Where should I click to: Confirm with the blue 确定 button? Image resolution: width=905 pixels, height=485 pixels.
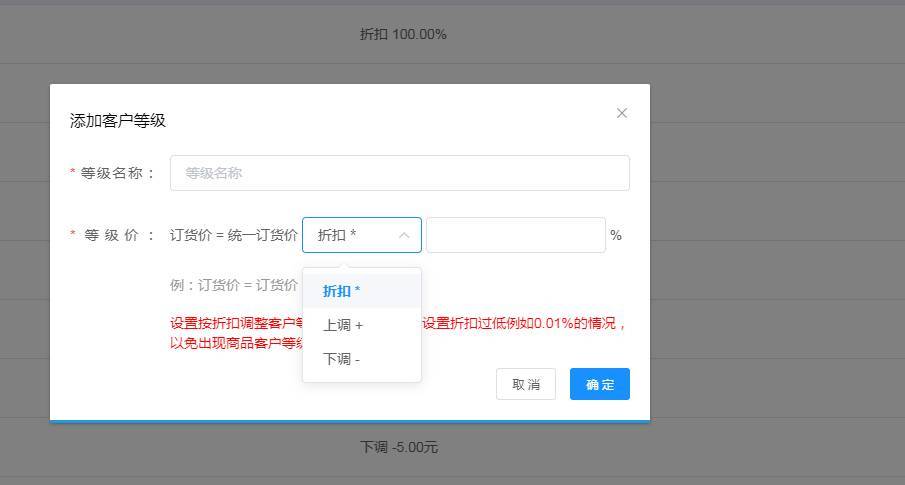pyautogui.click(x=599, y=384)
